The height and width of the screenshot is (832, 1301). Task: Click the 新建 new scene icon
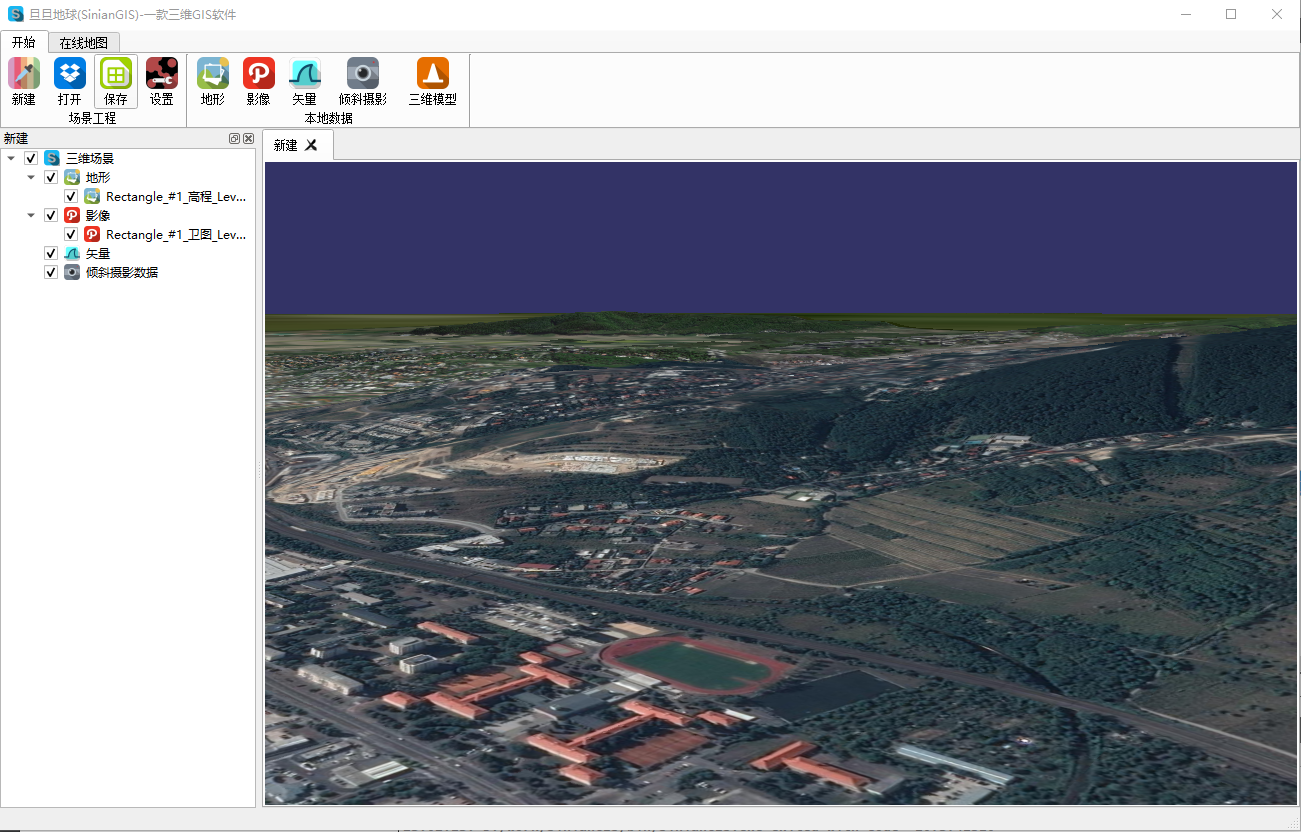pyautogui.click(x=24, y=73)
